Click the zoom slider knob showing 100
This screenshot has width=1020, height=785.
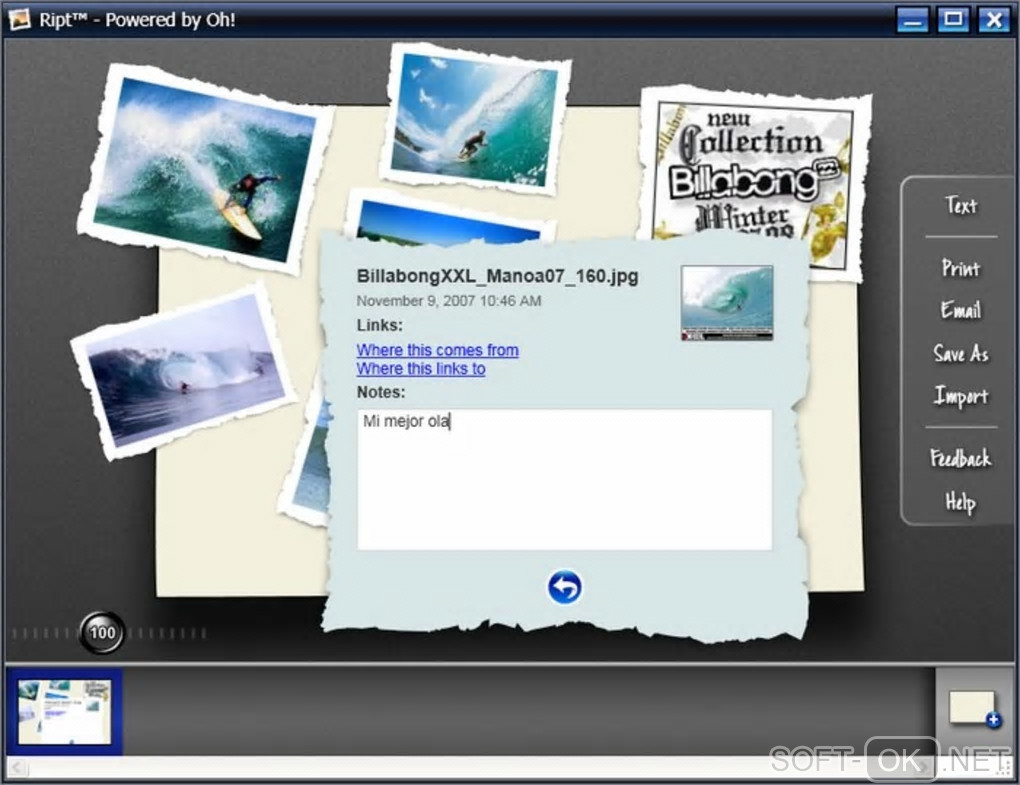pos(102,632)
